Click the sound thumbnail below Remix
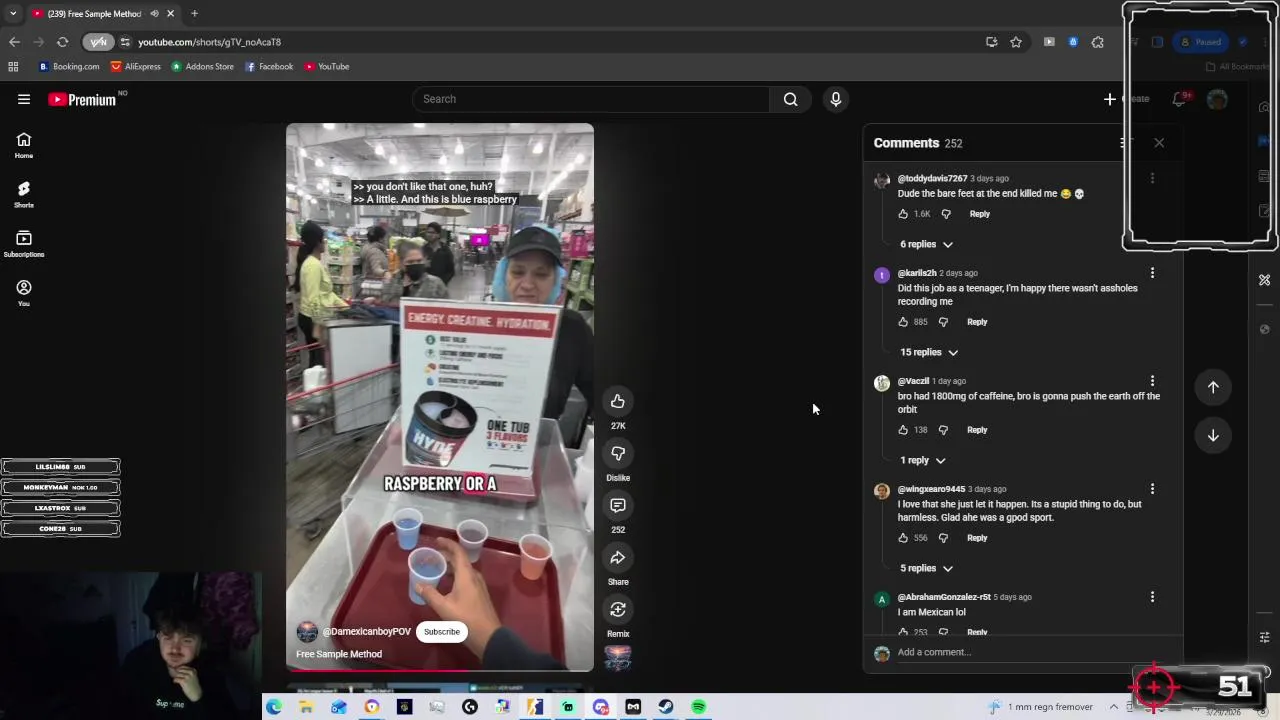Screen dimensions: 1280x720 pyautogui.click(x=618, y=658)
